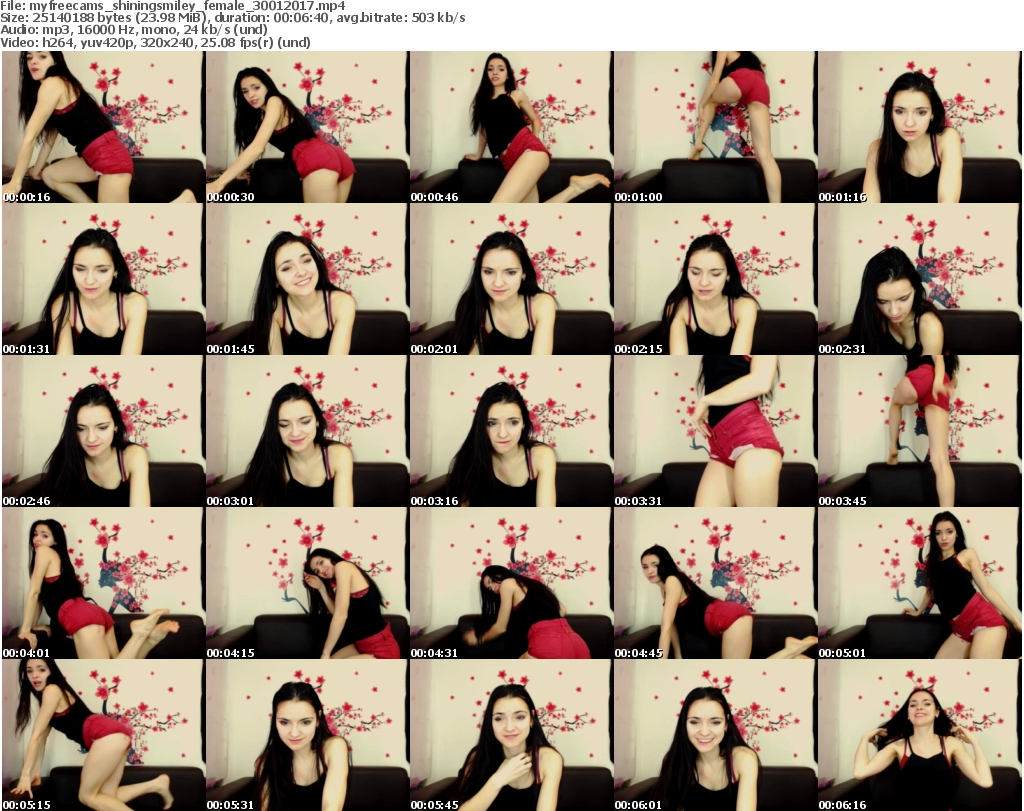Click the Video h264 info line
The width and height of the screenshot is (1024, 811).
point(155,42)
